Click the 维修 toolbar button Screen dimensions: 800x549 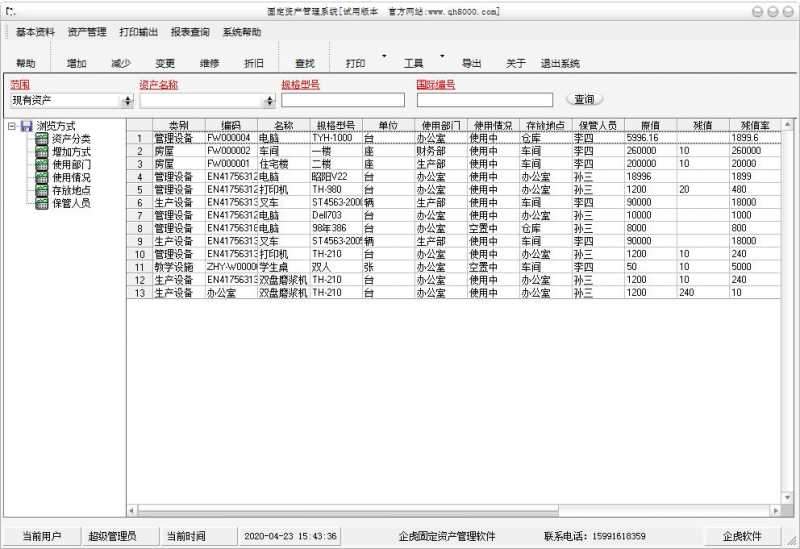coord(209,63)
